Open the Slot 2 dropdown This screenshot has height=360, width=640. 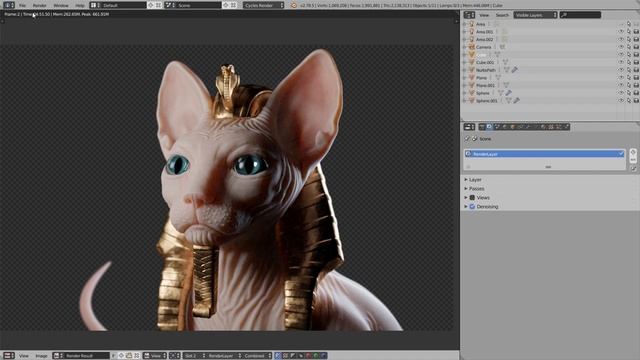pos(195,356)
